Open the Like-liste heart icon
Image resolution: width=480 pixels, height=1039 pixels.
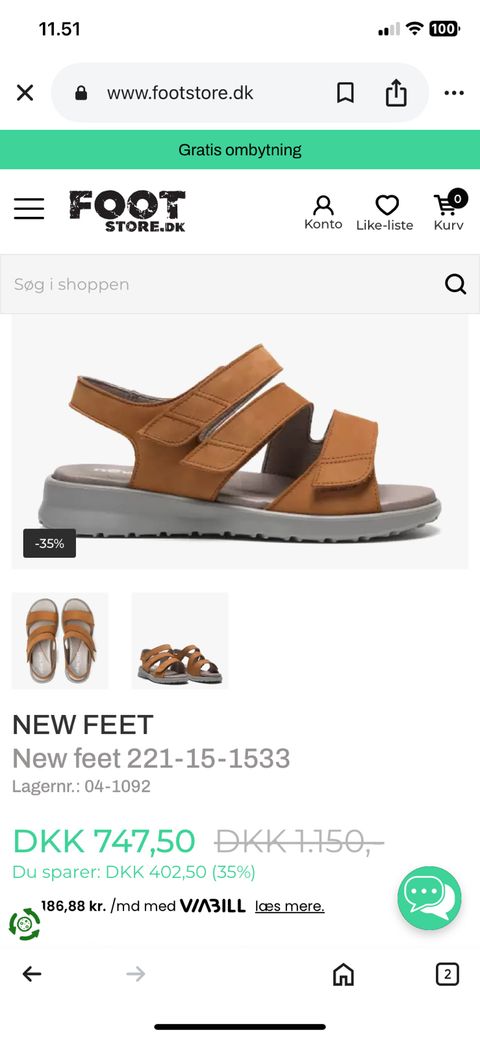pos(385,213)
